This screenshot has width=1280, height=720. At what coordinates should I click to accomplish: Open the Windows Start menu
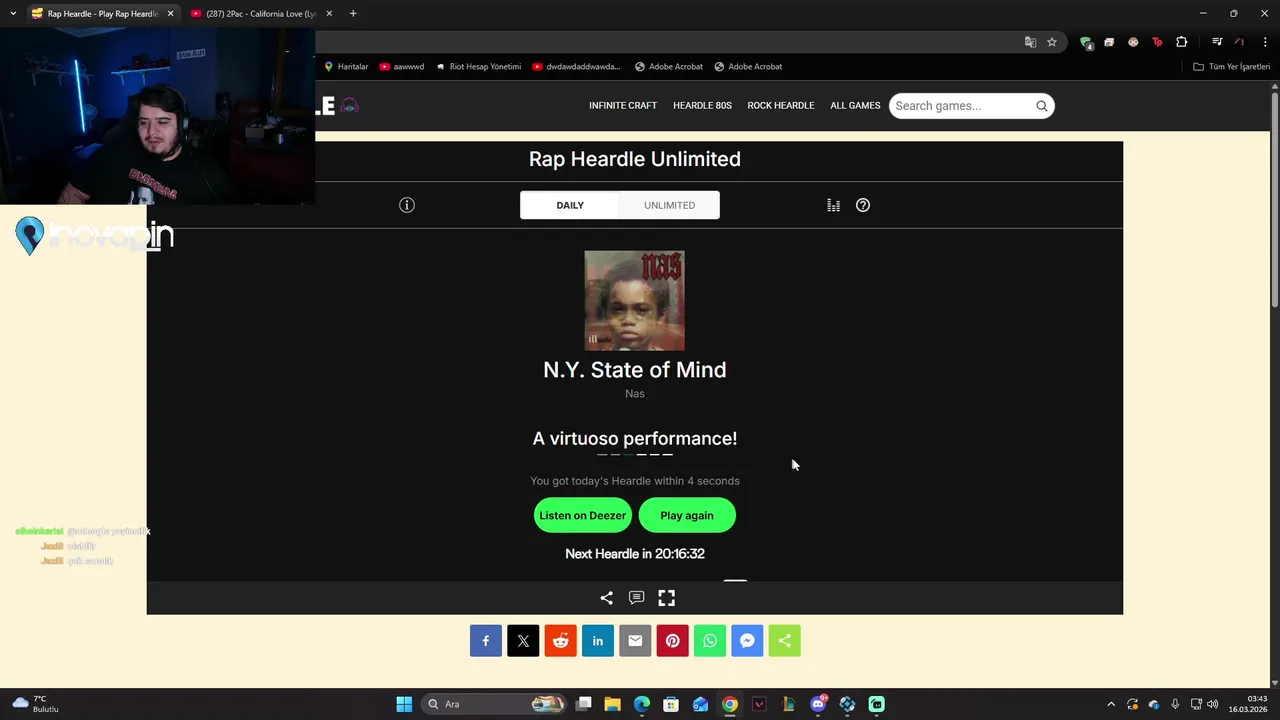tap(404, 704)
